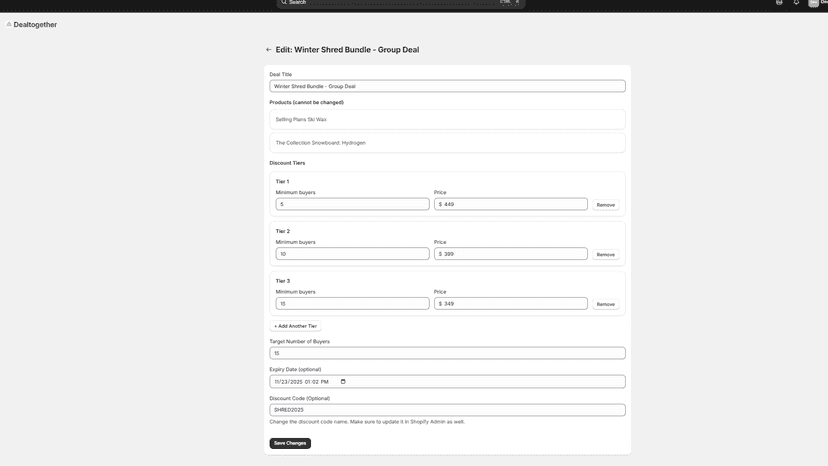Edit Tier 3 minimum buyers field

click(352, 303)
